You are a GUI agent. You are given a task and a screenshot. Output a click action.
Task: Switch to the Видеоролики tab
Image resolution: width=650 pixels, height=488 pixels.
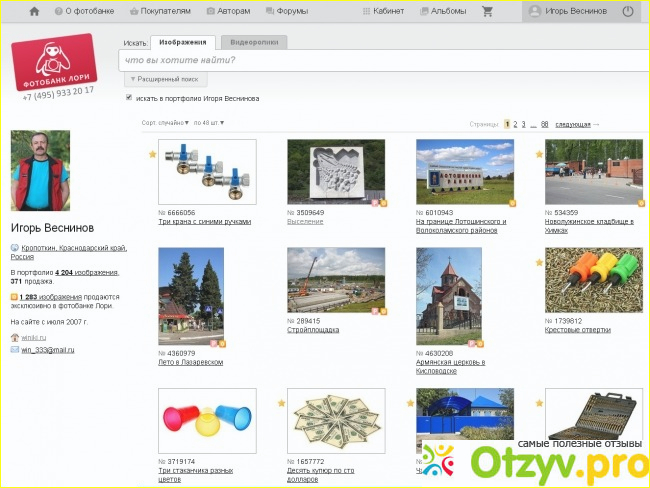[254, 43]
